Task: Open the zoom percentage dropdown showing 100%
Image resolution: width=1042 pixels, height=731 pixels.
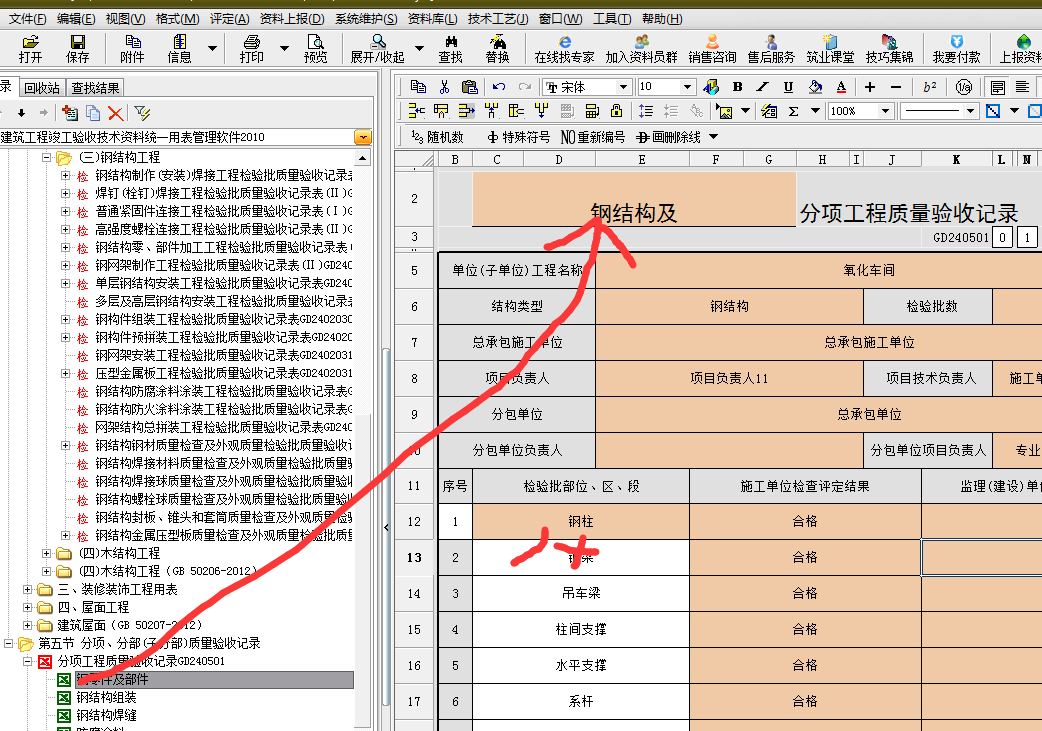Action: [x=886, y=111]
